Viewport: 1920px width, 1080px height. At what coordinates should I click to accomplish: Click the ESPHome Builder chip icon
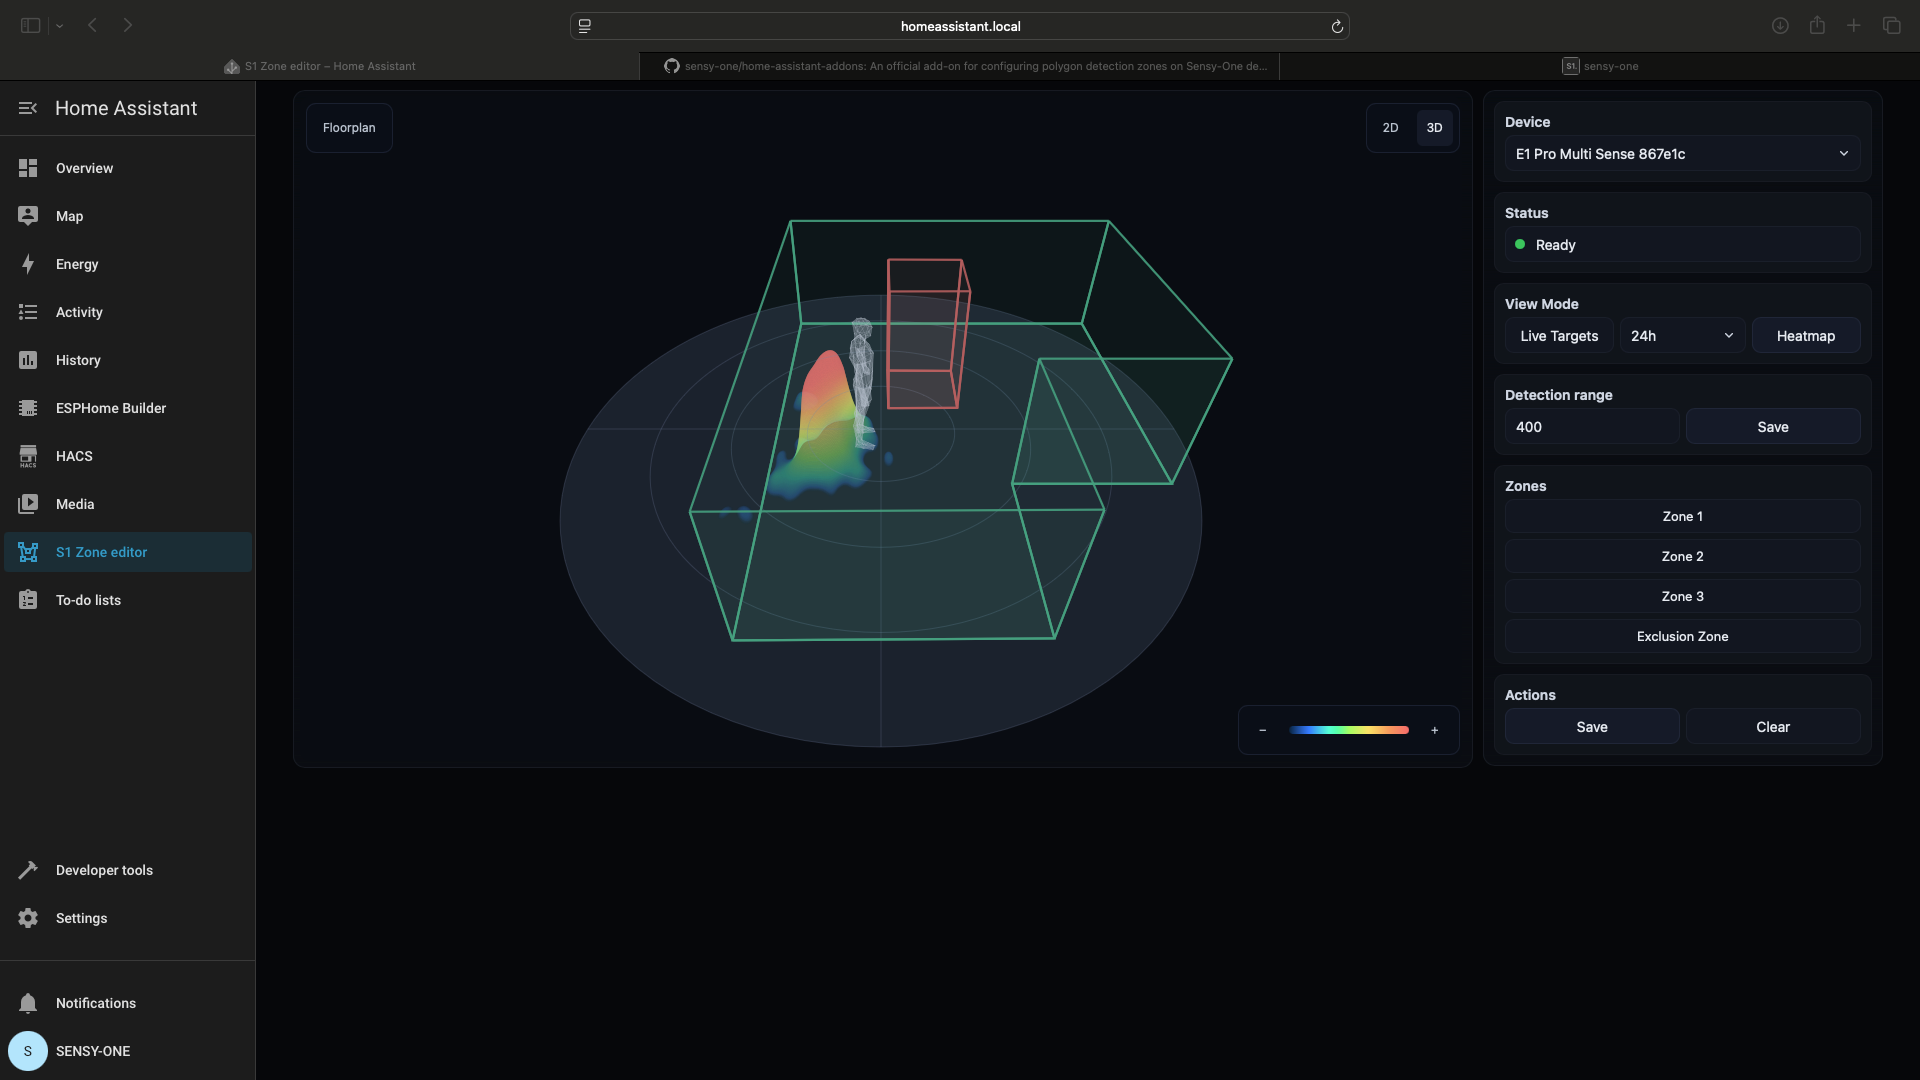tap(28, 408)
